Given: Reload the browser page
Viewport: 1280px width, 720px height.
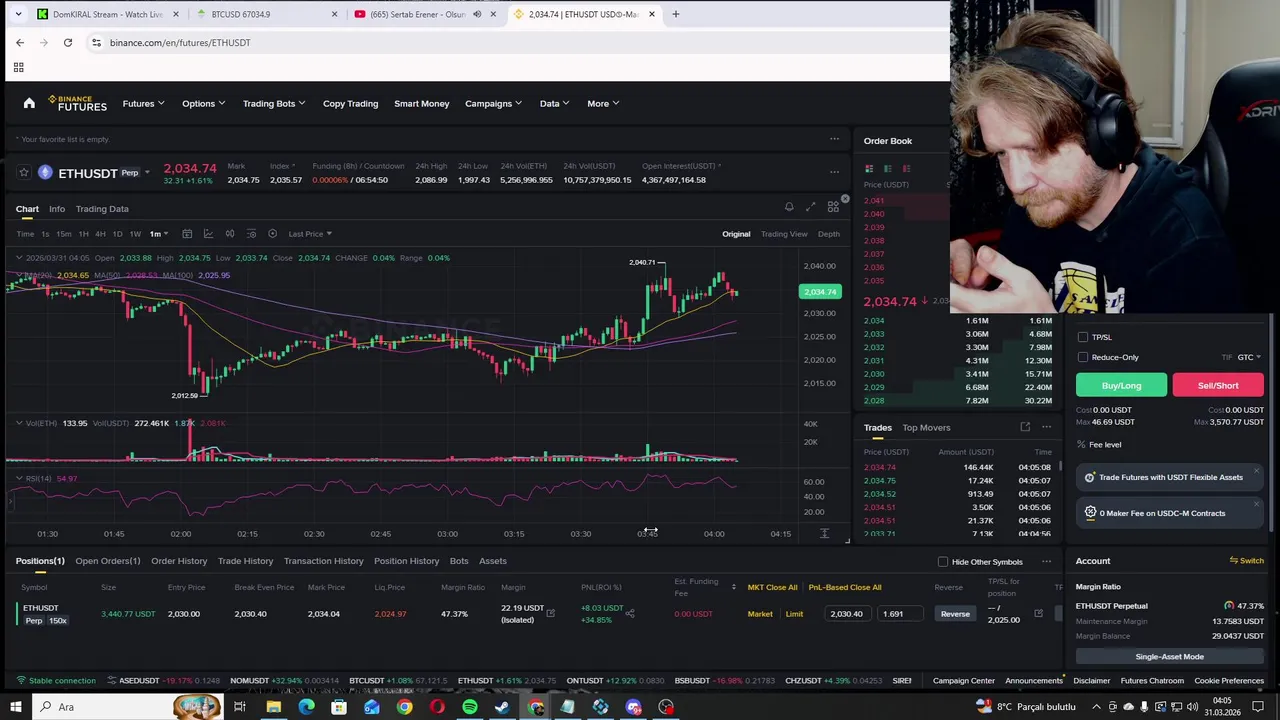Looking at the screenshot, I should (x=68, y=43).
